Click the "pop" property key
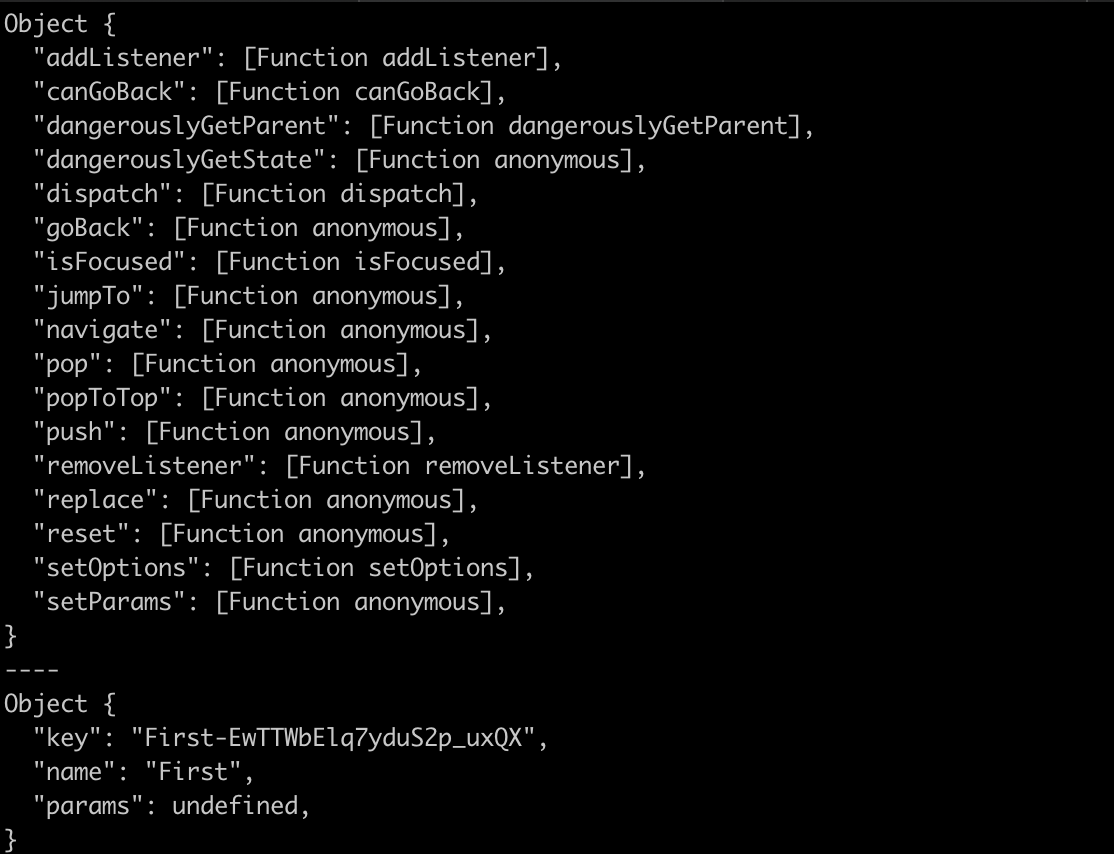 coord(67,364)
